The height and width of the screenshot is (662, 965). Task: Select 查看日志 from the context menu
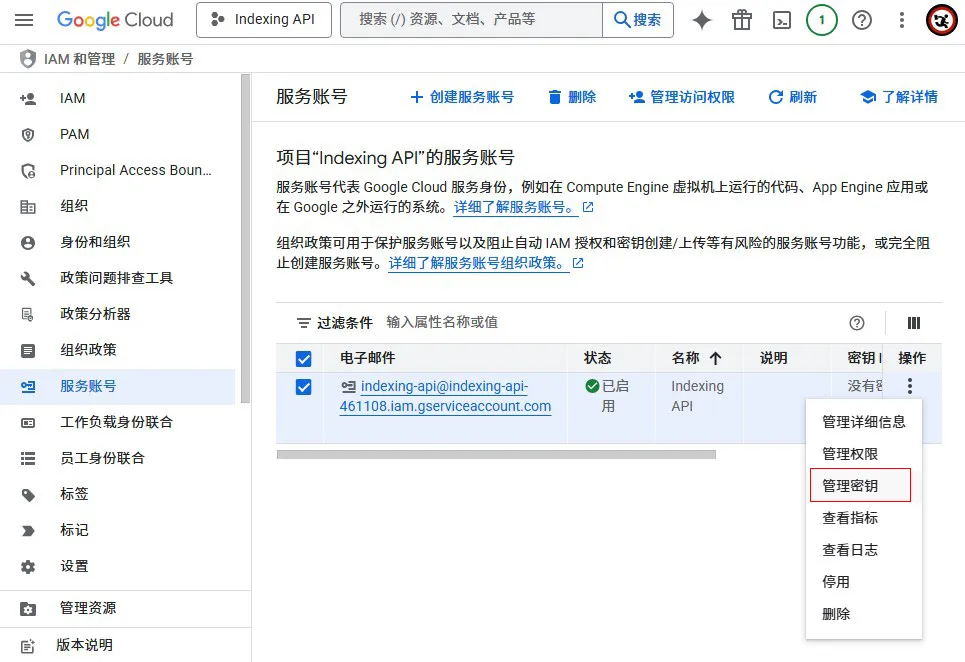[x=863, y=550]
